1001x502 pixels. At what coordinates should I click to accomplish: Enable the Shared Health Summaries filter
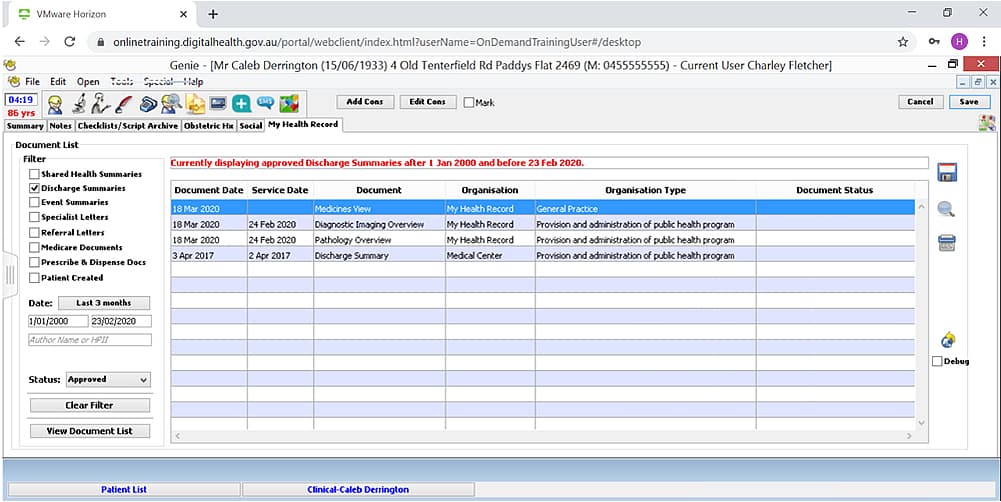coord(35,174)
